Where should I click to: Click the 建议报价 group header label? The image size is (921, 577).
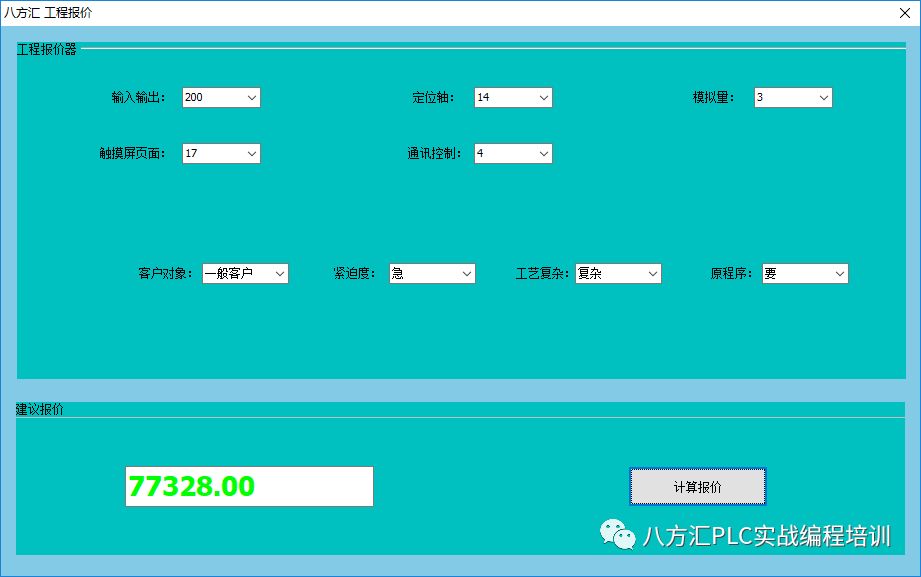point(40,409)
